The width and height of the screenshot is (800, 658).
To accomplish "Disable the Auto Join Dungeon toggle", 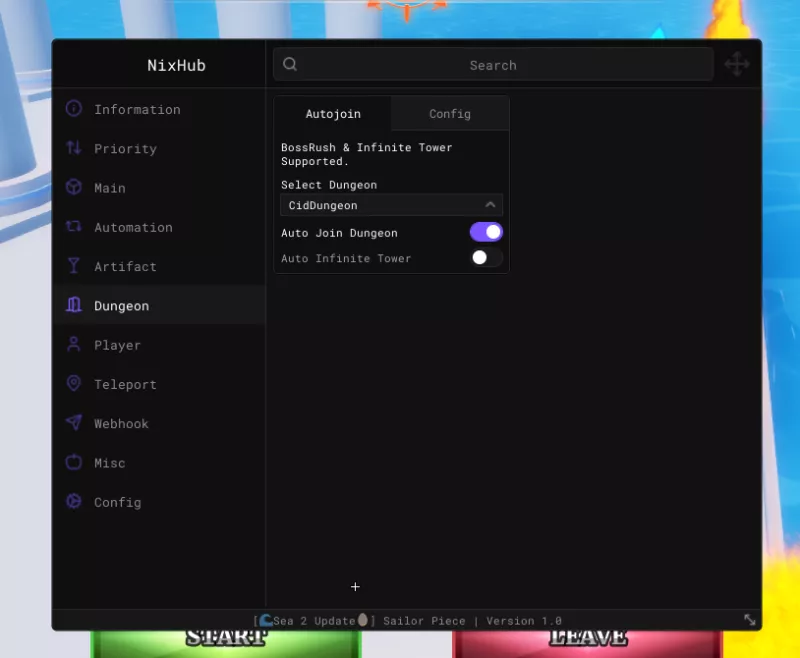I will click(x=486, y=232).
